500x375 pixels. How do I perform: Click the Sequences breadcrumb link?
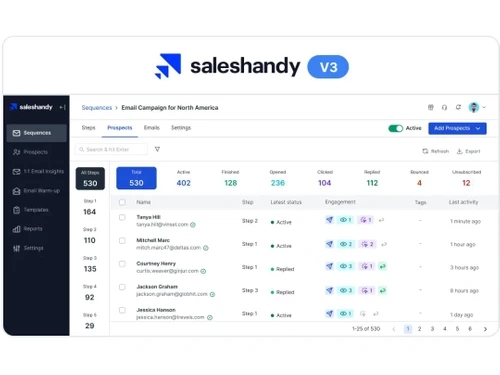[x=97, y=108]
